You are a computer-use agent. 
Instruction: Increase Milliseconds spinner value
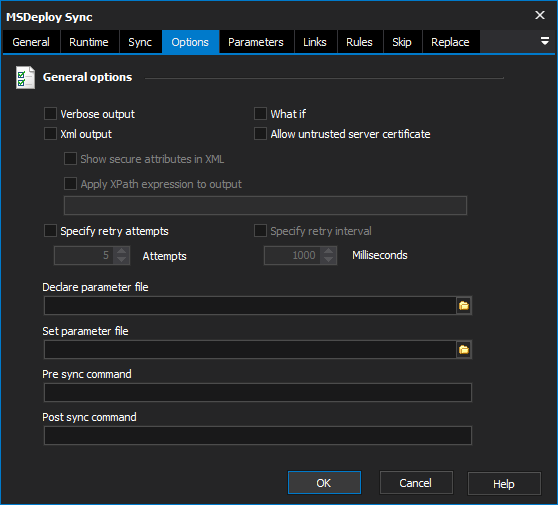[x=328, y=251]
